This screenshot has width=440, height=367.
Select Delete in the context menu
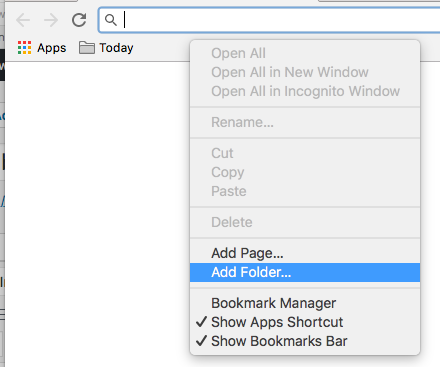305,222
